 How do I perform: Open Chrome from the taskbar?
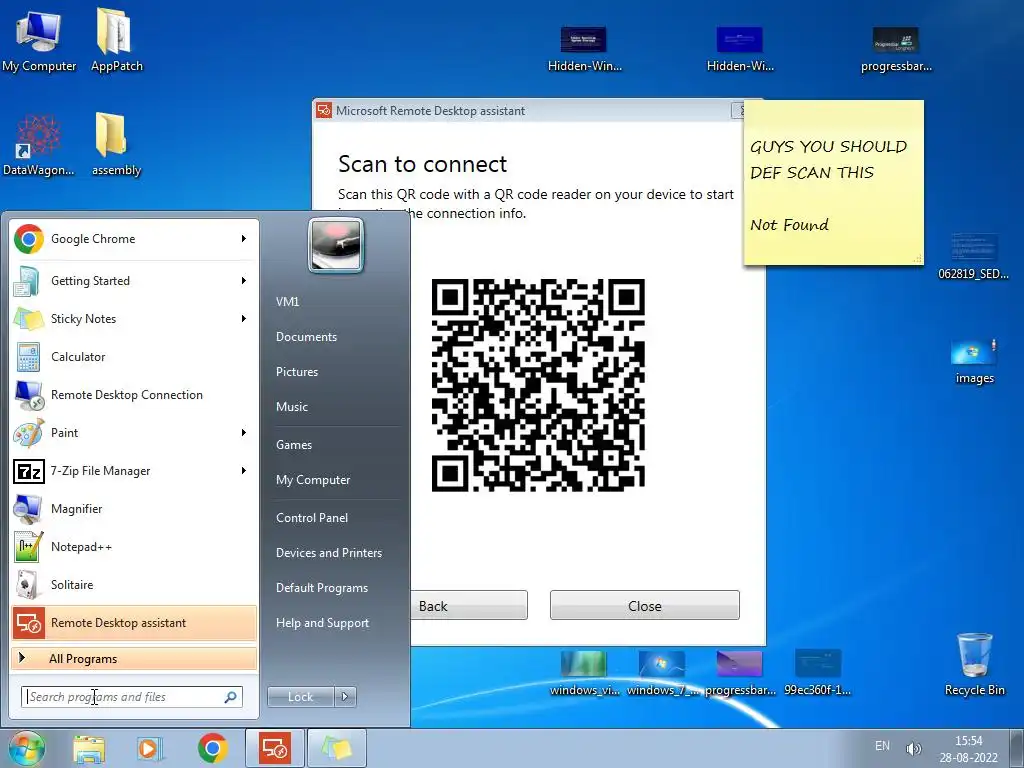click(212, 748)
